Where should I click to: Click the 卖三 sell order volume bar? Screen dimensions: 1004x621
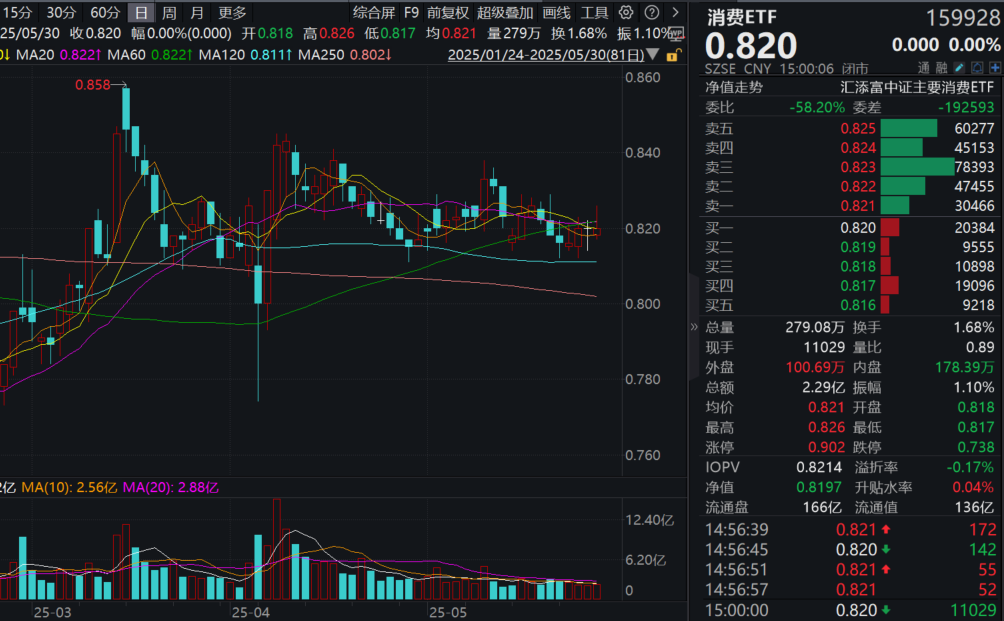pyautogui.click(x=917, y=167)
